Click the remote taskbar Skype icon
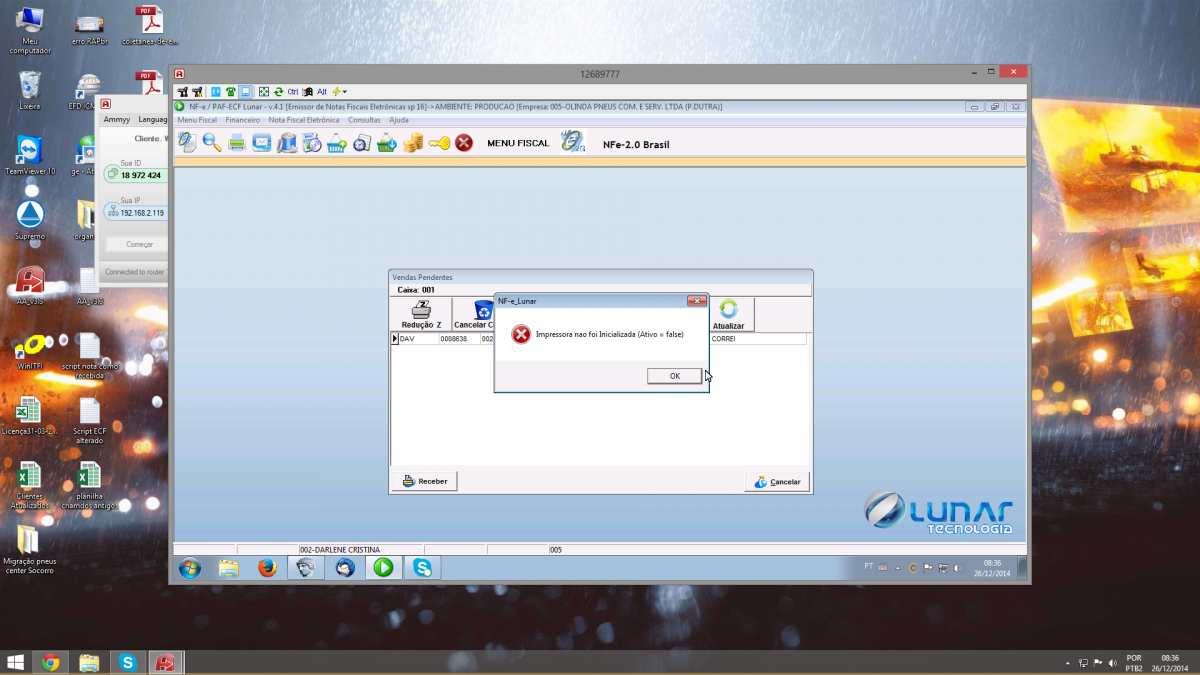1200x675 pixels. (x=423, y=568)
